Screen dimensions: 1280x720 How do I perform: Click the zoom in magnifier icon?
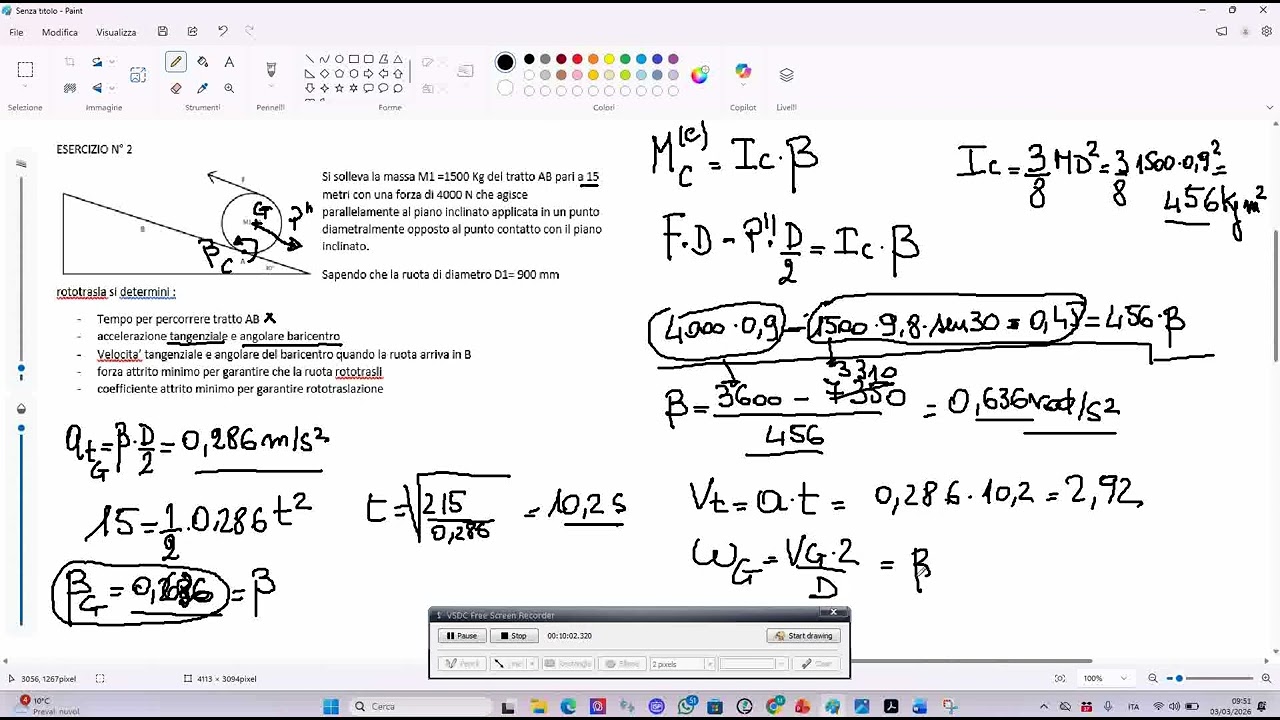point(1267,678)
